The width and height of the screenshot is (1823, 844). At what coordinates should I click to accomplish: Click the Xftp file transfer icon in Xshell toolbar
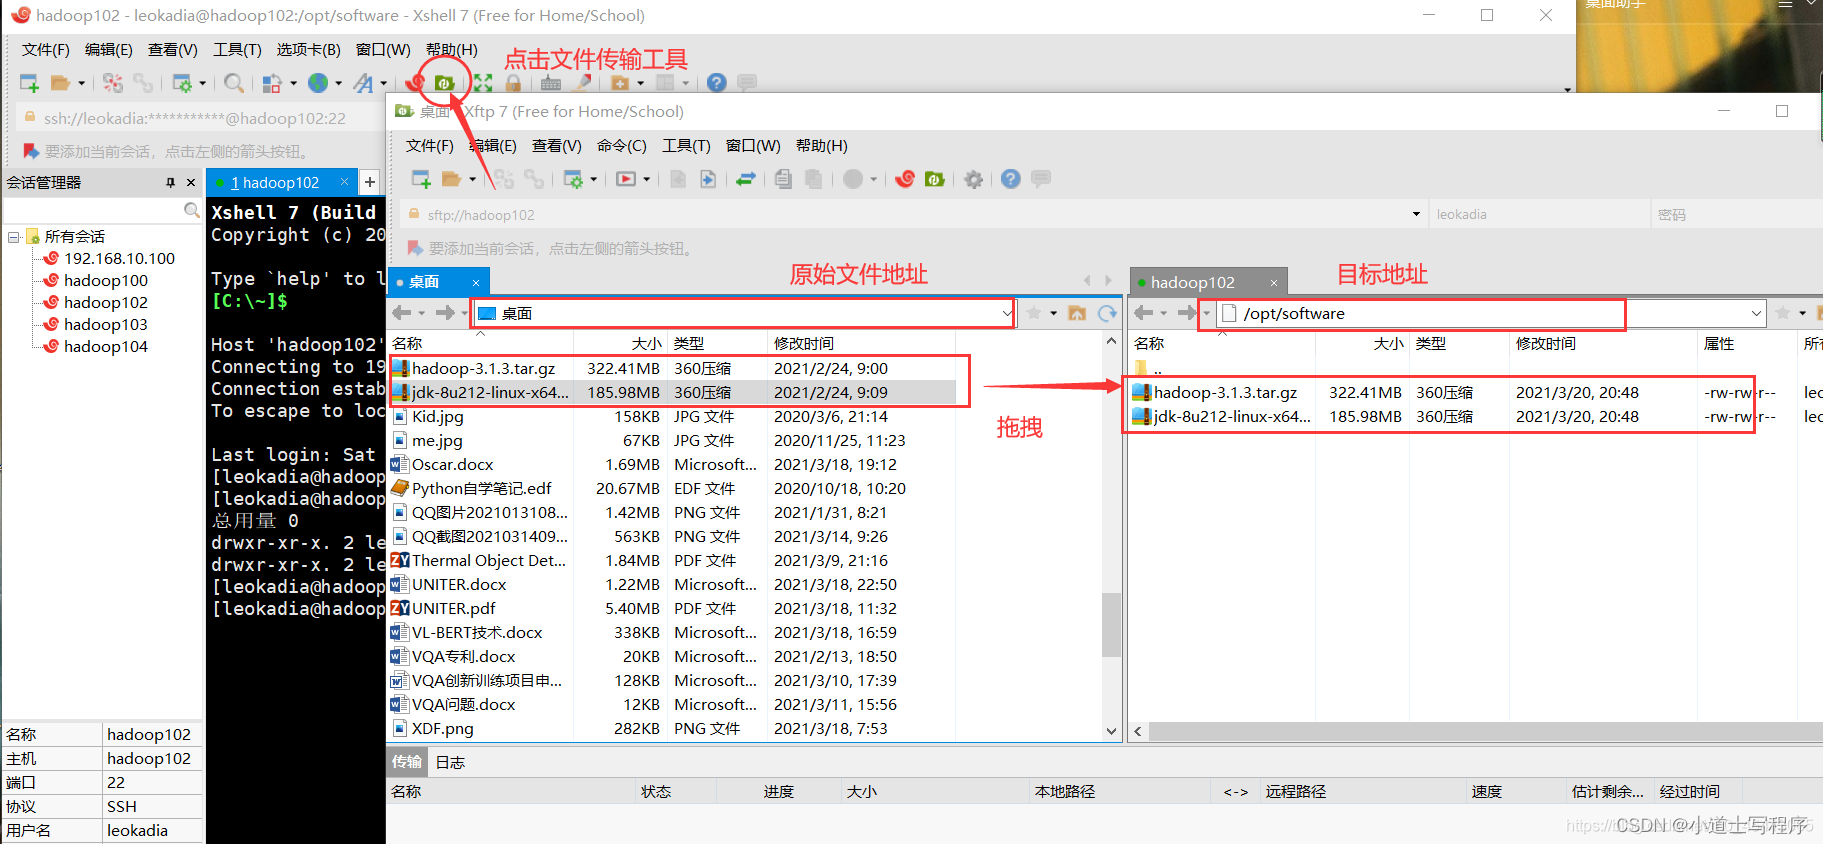click(444, 83)
